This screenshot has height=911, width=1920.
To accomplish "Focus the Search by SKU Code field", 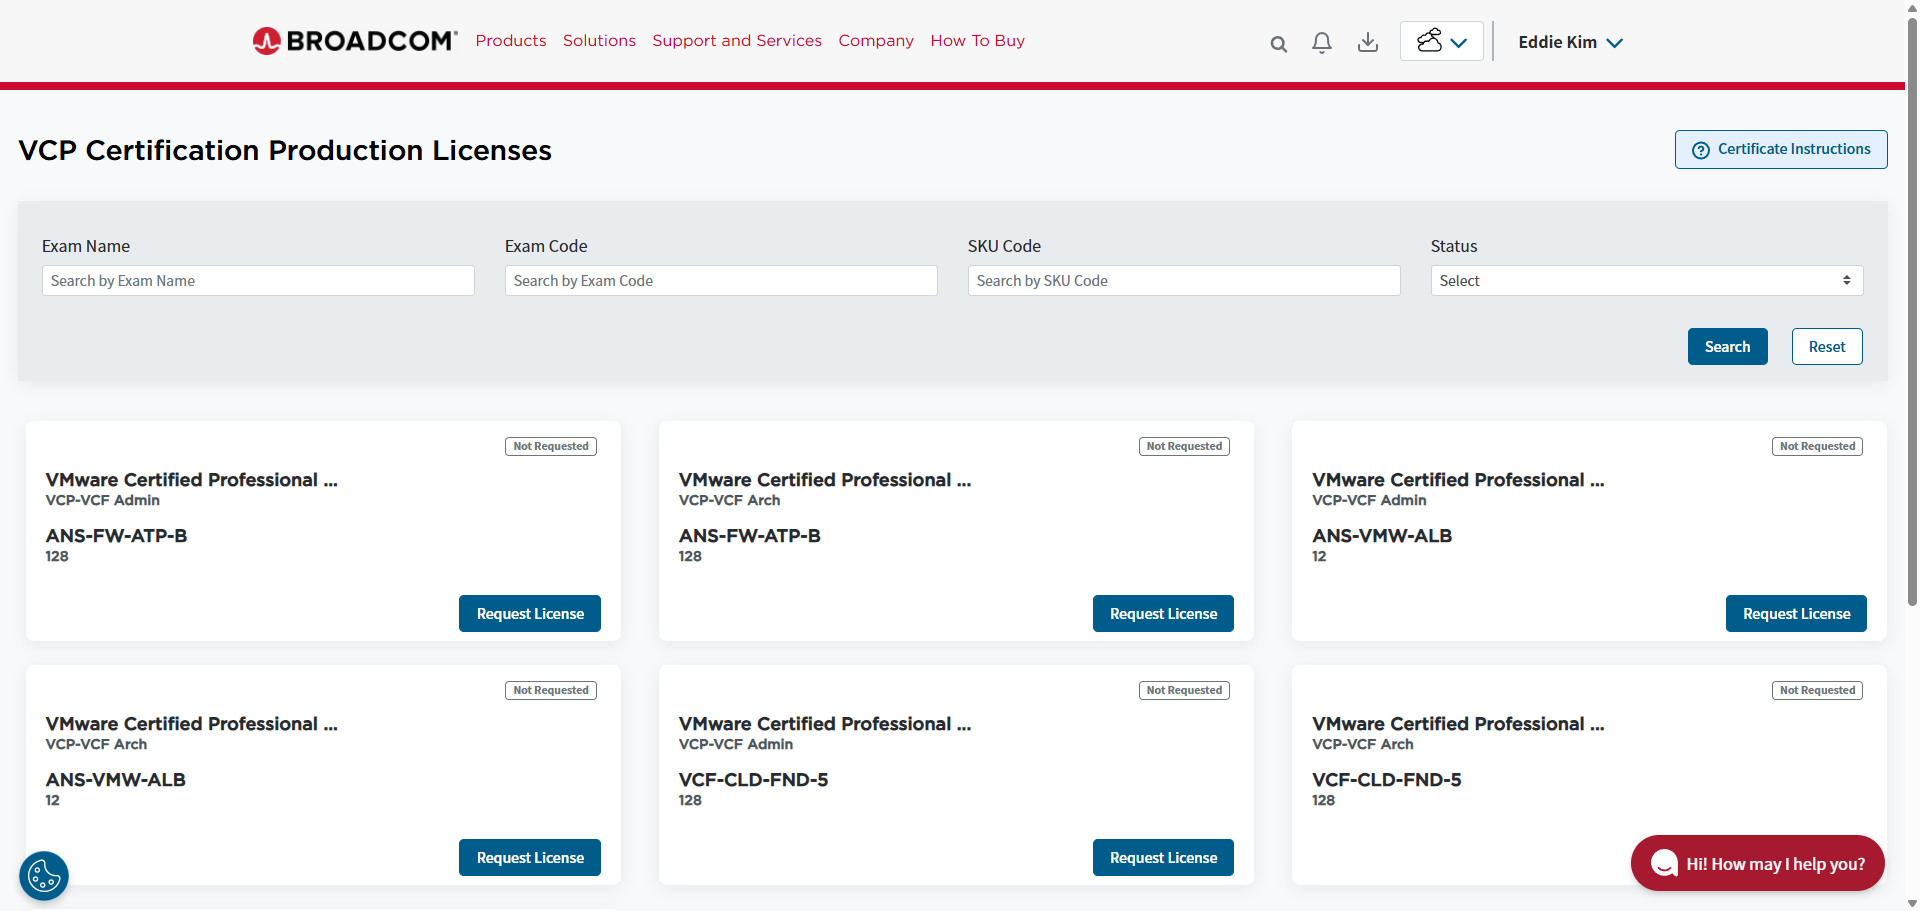I will click(x=1184, y=281).
